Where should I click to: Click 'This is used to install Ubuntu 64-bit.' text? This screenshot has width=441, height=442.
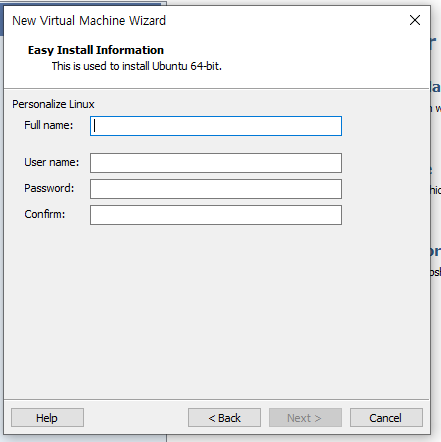(x=136, y=66)
